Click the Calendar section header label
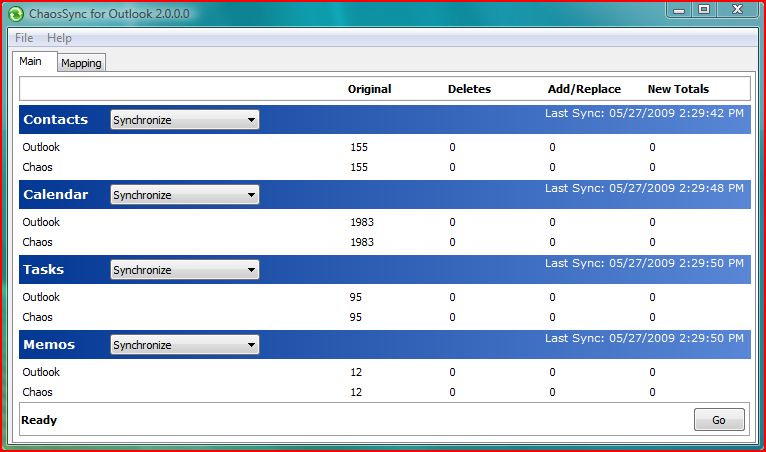Image resolution: width=766 pixels, height=452 pixels. tap(56, 194)
